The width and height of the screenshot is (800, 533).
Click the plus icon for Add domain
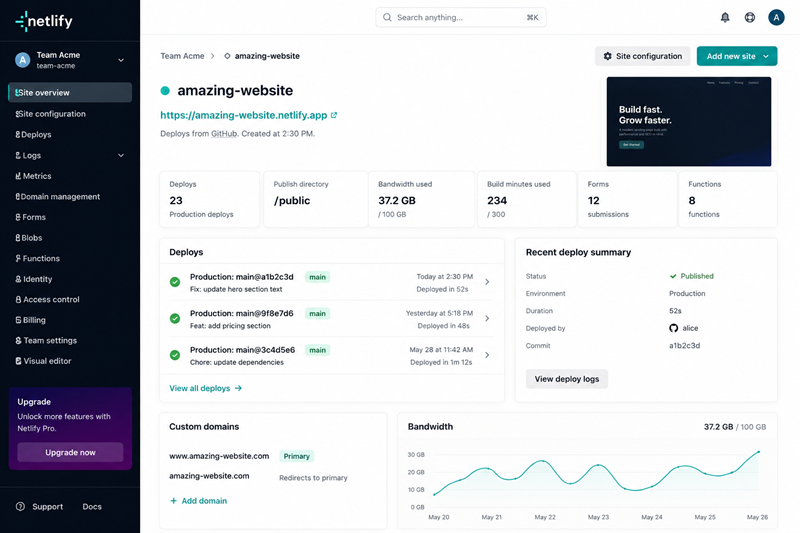tap(173, 501)
